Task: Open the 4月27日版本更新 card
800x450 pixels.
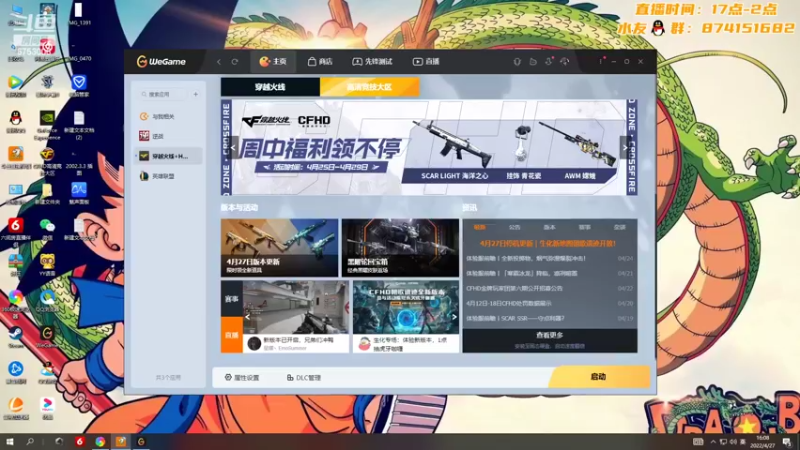Action: (x=279, y=247)
